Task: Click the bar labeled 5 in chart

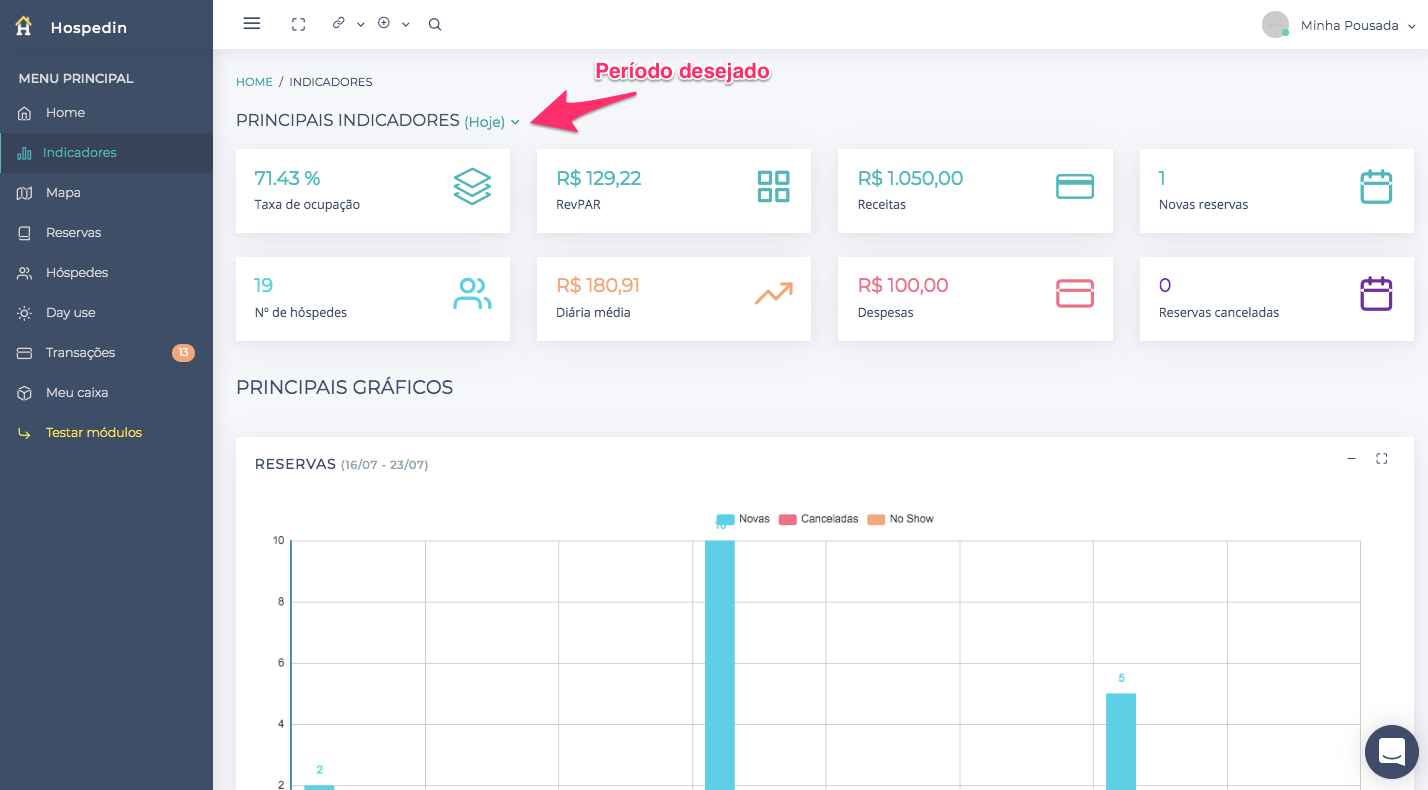Action: pyautogui.click(x=1121, y=740)
